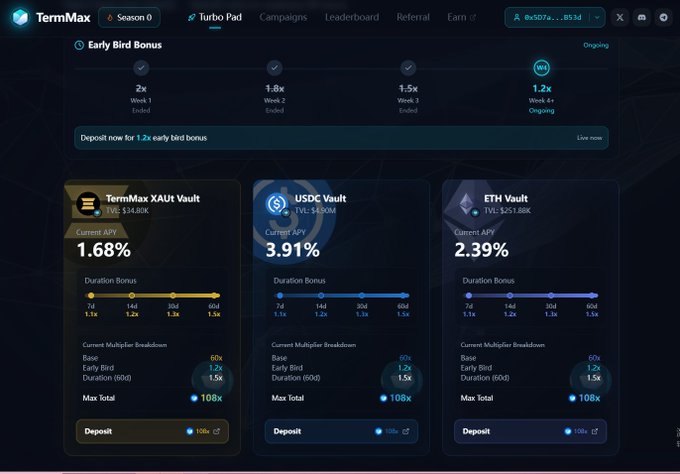Screen dimensions: 680x474
Task: Click the 1.68% Current APY value
Action: point(104,250)
